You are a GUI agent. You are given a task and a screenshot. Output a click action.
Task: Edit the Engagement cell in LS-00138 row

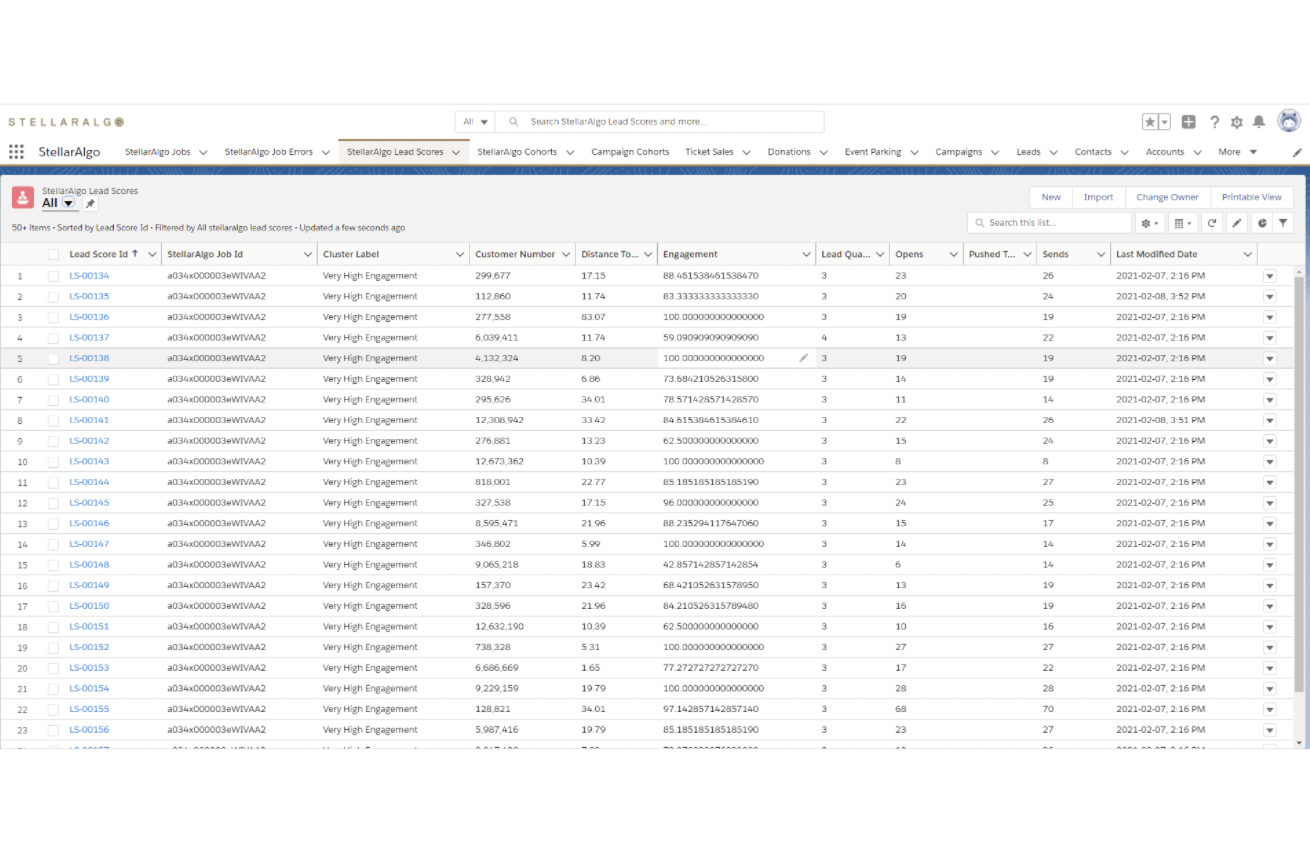tap(803, 358)
